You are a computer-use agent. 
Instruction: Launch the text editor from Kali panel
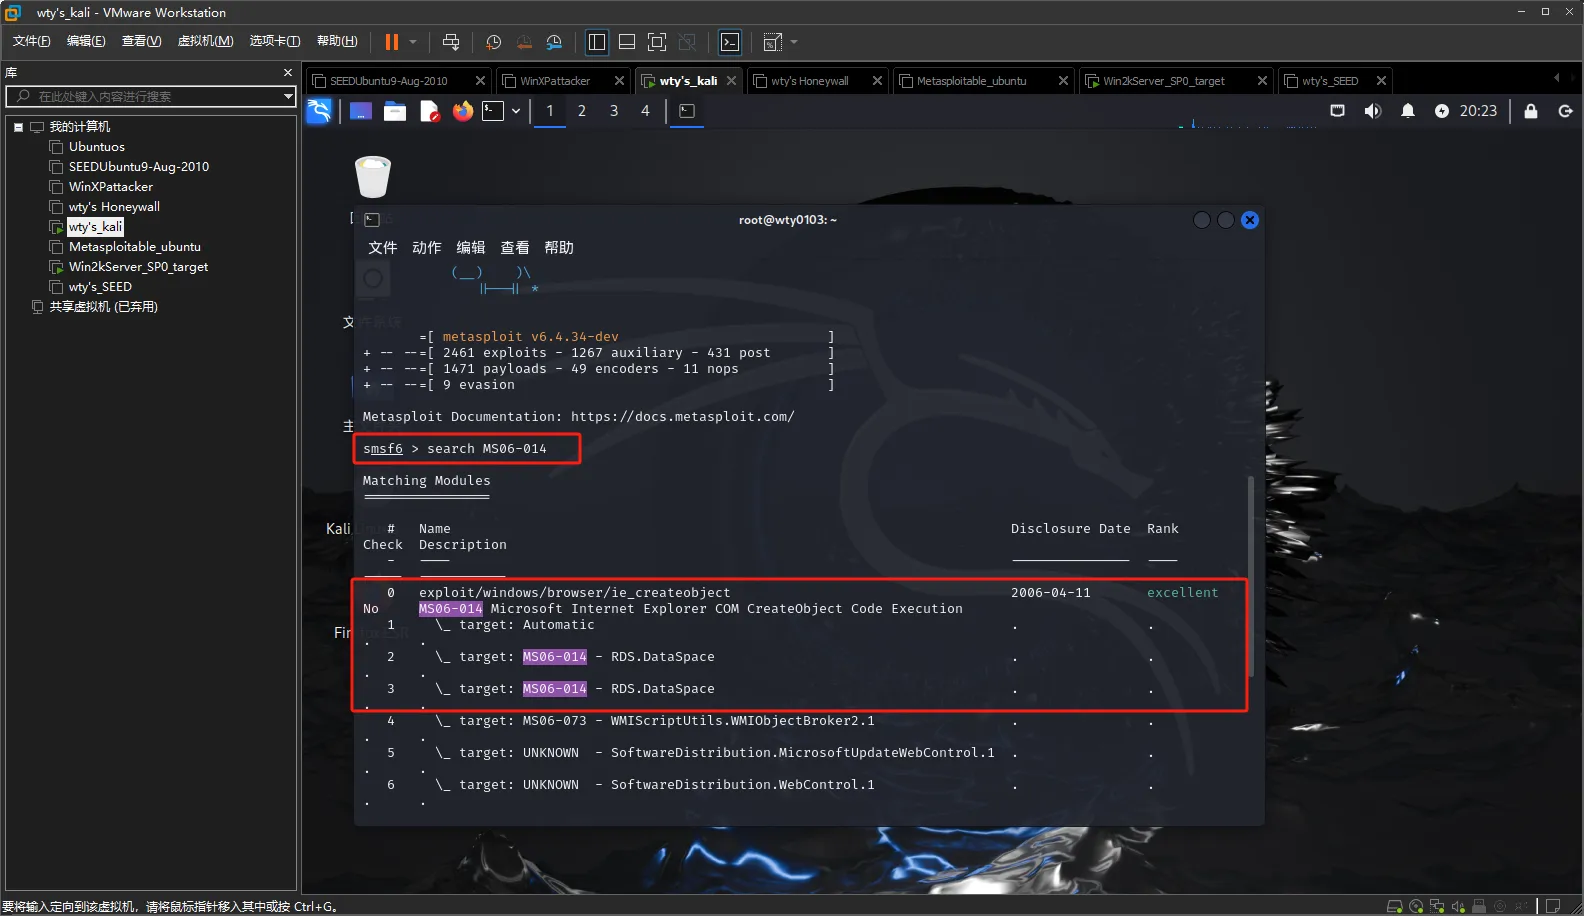pos(429,111)
